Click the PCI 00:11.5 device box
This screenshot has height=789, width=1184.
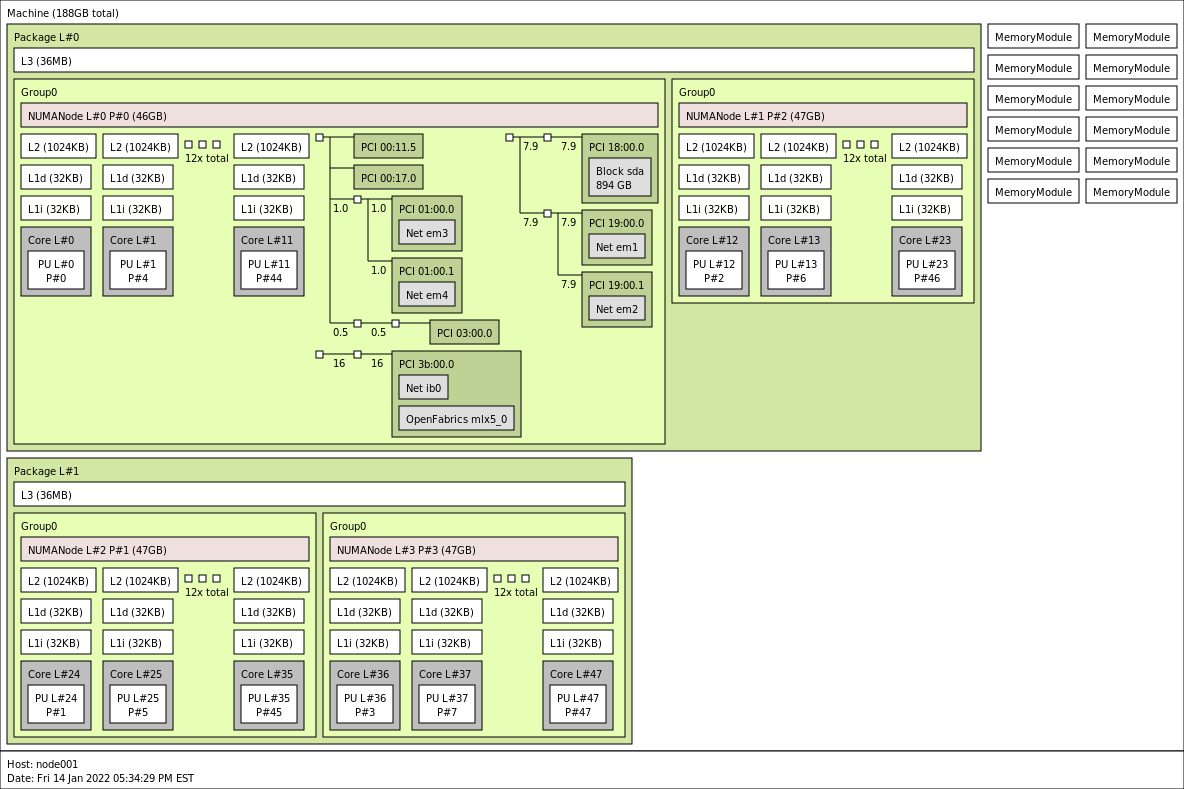[388, 146]
